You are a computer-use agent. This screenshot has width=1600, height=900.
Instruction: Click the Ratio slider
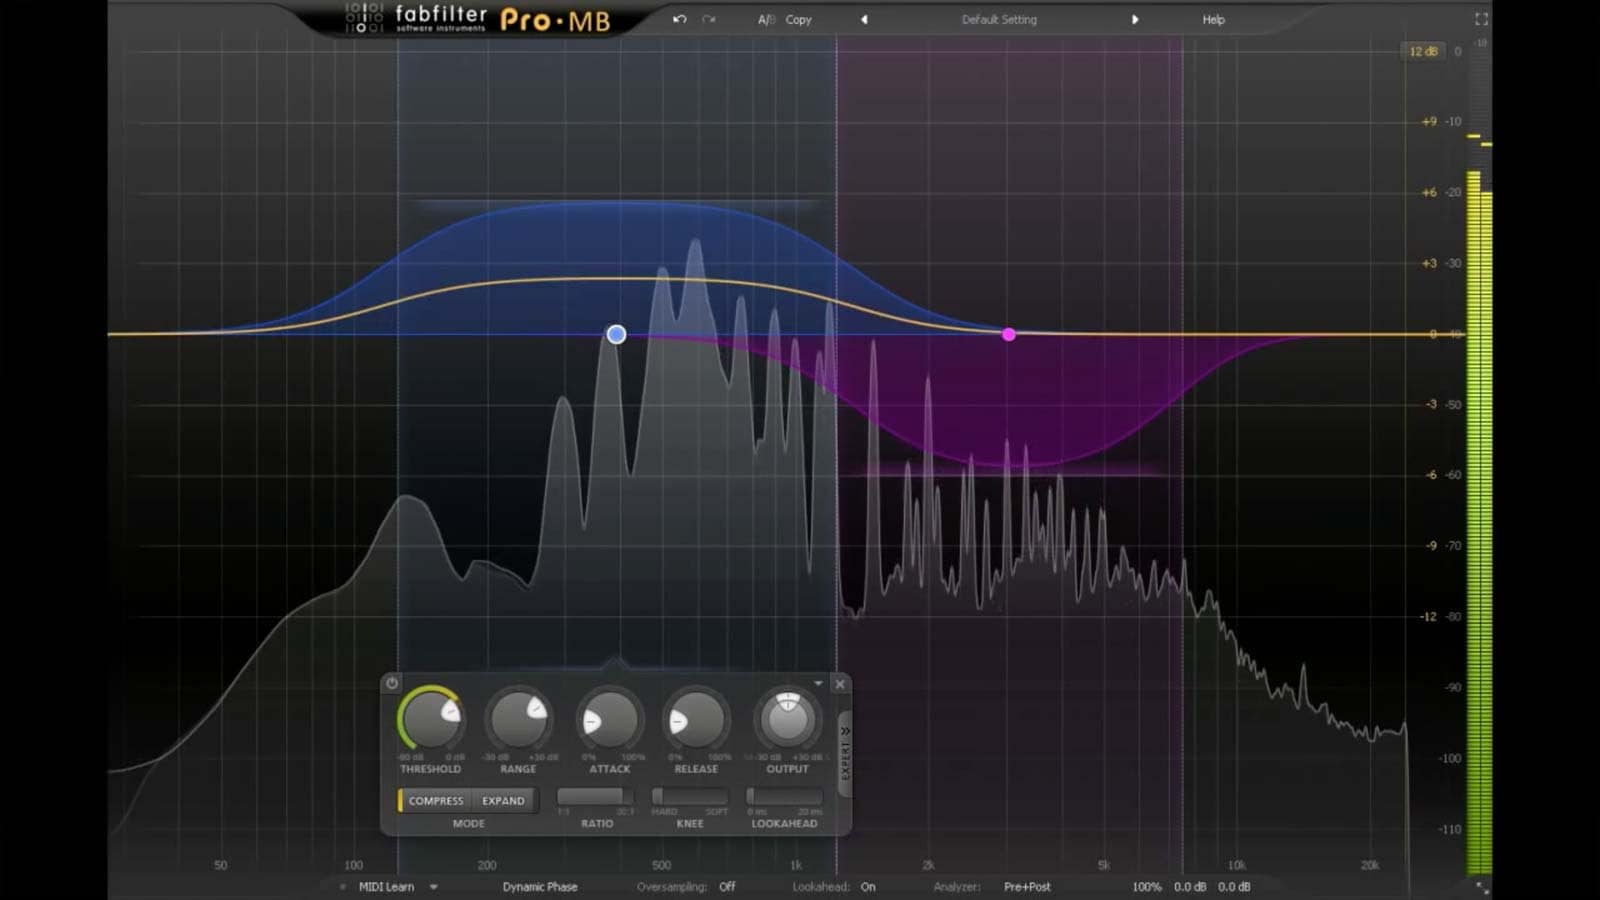[595, 797]
